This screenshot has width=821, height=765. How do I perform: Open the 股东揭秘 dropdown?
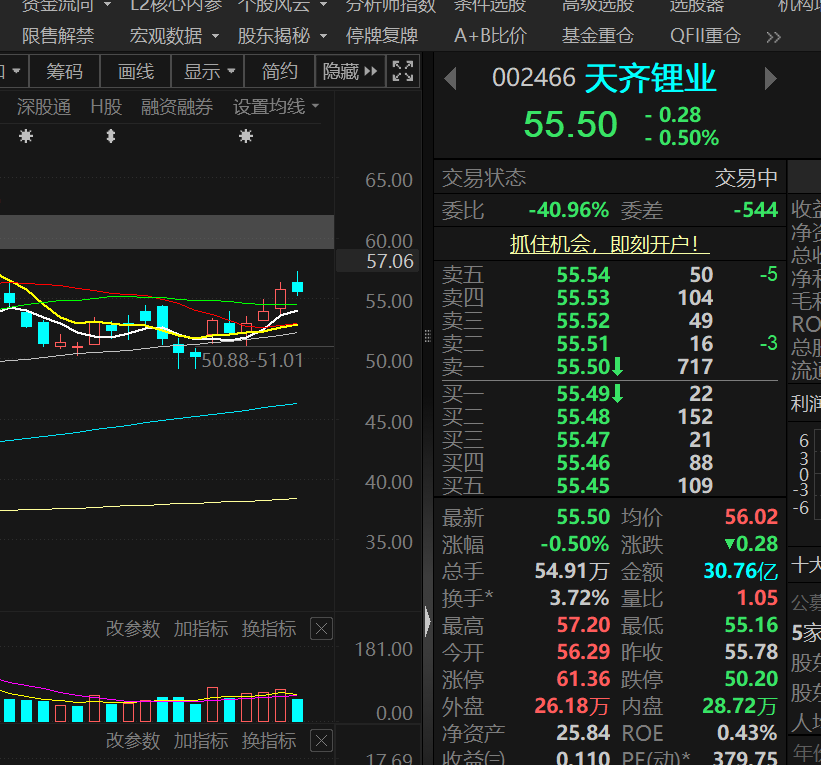coord(282,36)
